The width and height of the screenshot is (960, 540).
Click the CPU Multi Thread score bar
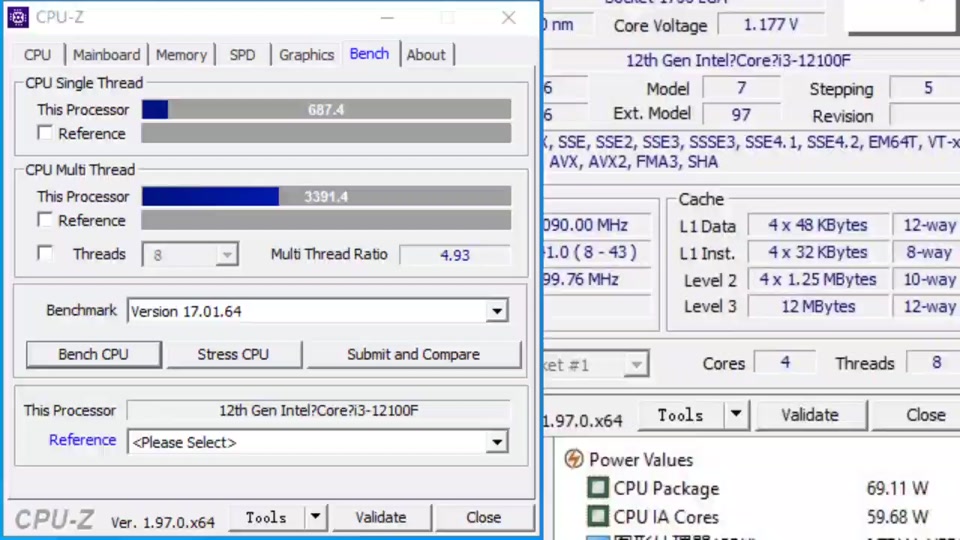pos(326,197)
